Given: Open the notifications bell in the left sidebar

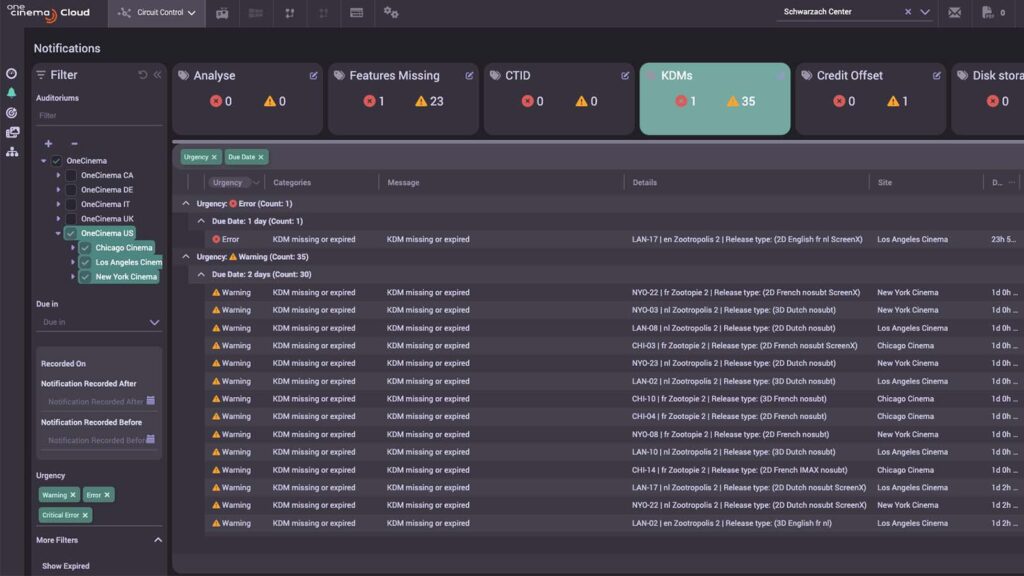Looking at the screenshot, I should (x=11, y=92).
